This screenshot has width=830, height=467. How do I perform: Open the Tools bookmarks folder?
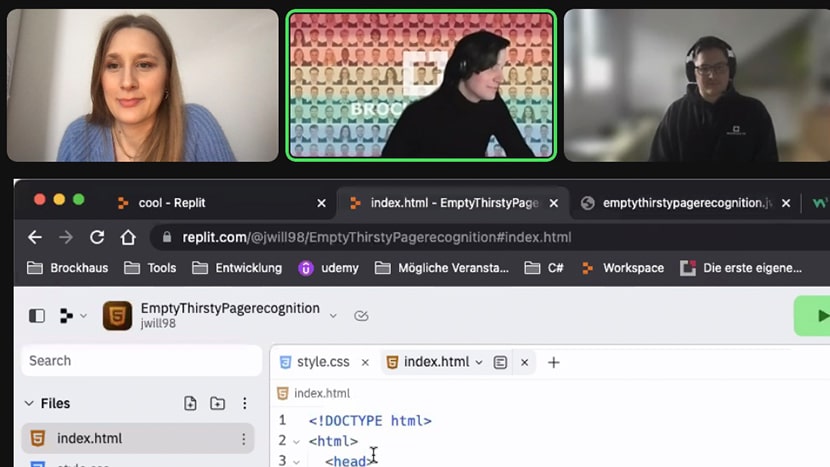click(150, 268)
